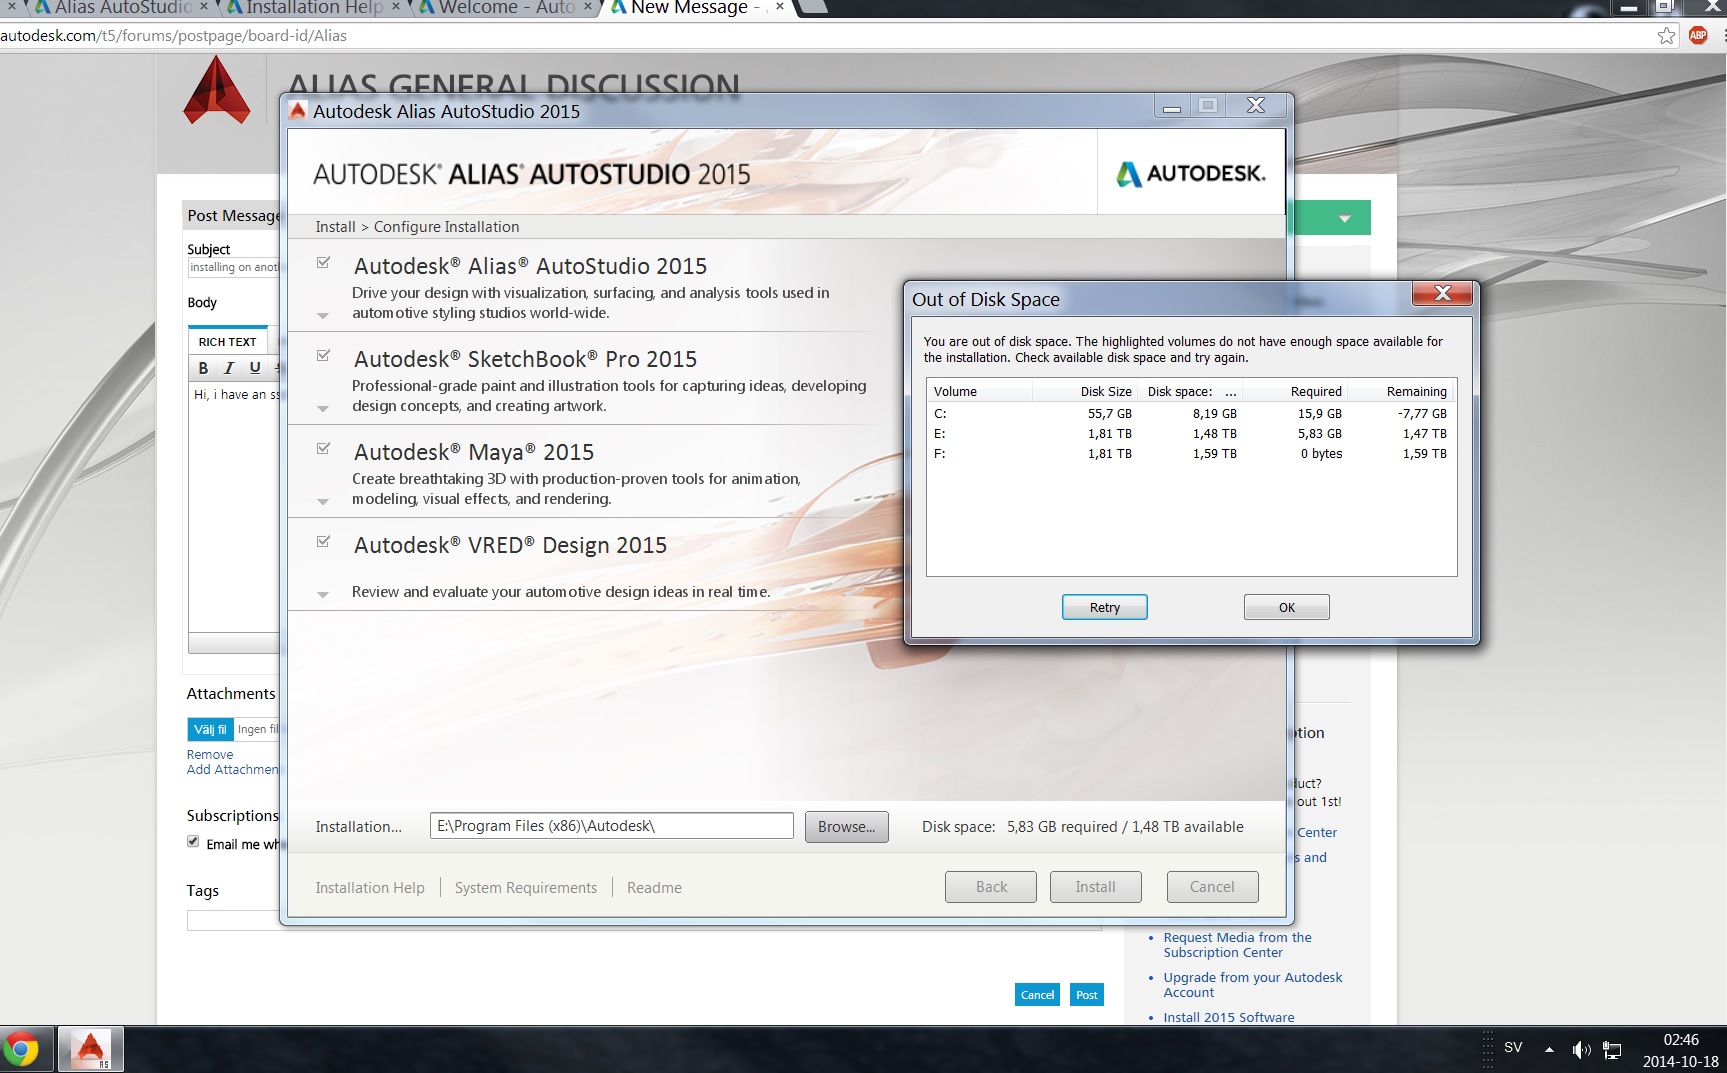
Task: Apply bold formatting in the message editor
Action: tap(203, 368)
